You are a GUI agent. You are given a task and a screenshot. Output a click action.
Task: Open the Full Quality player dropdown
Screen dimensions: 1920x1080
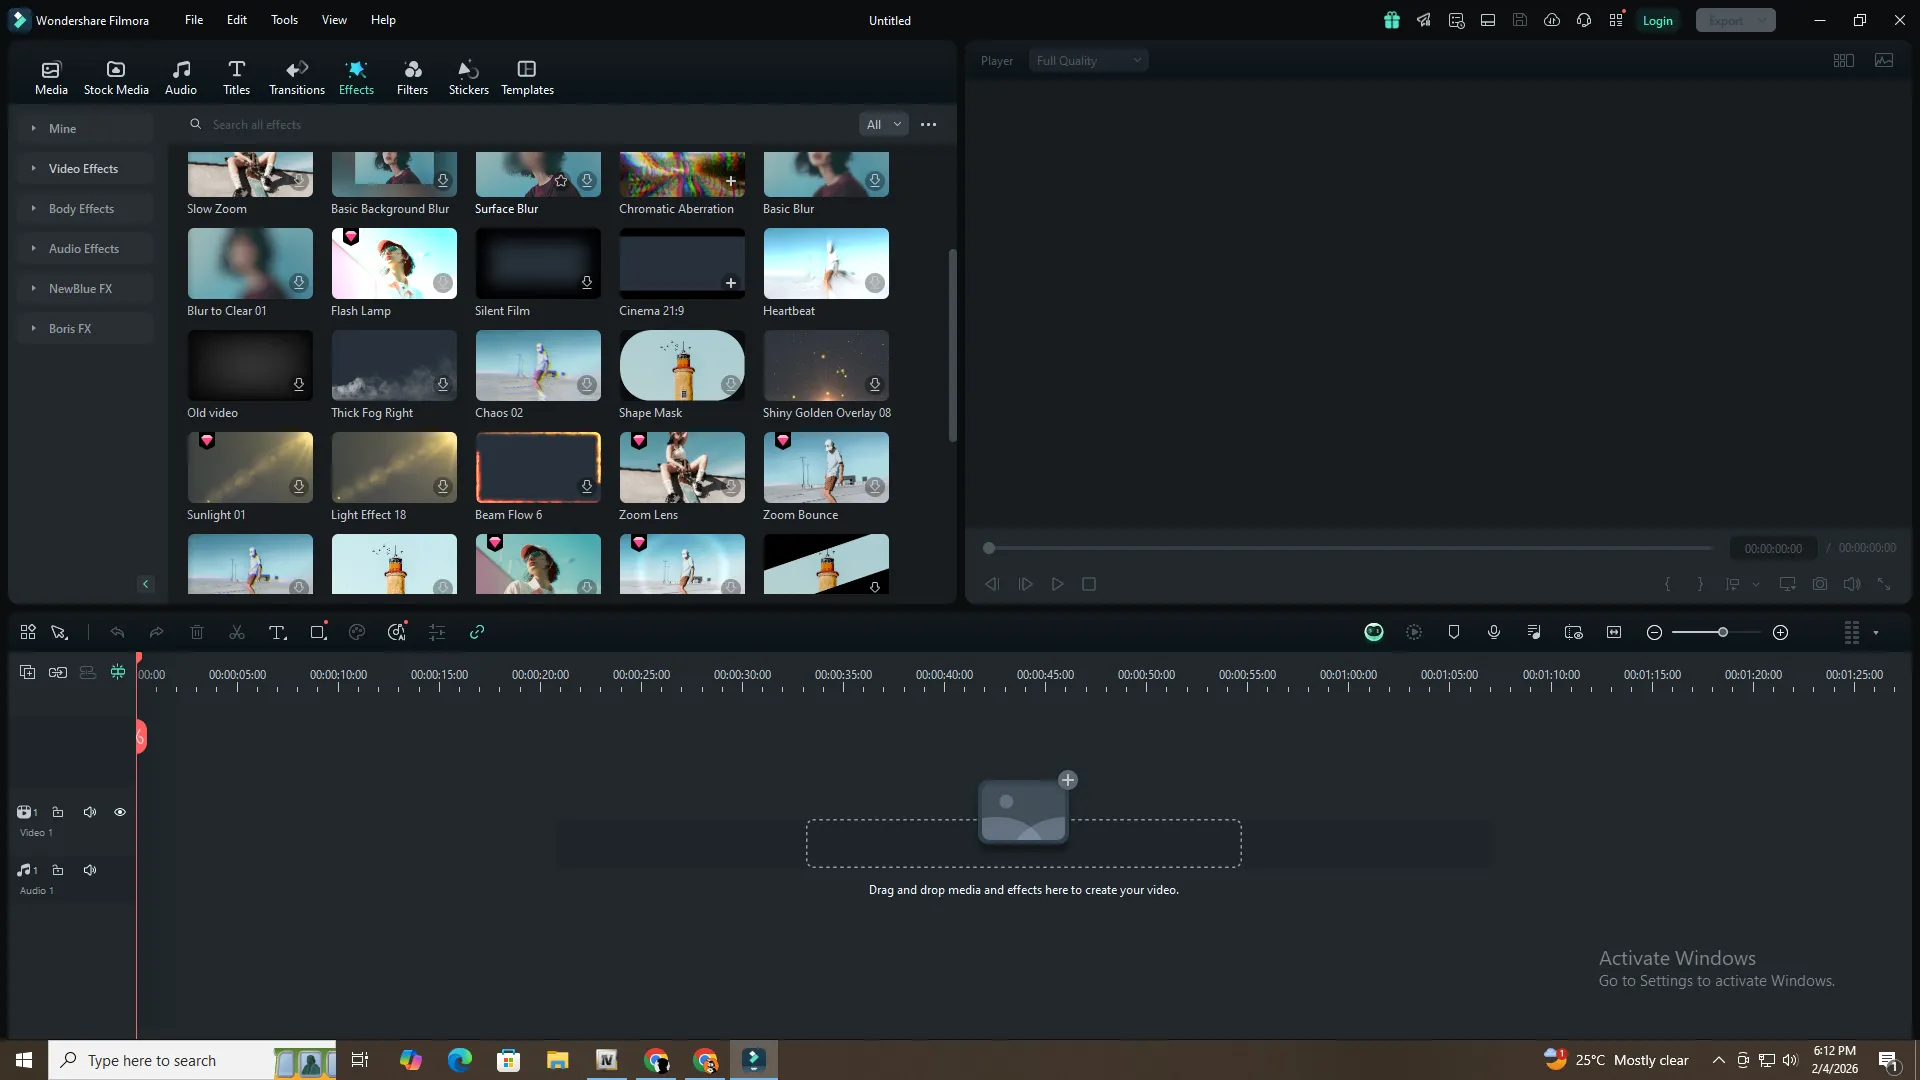[1088, 61]
